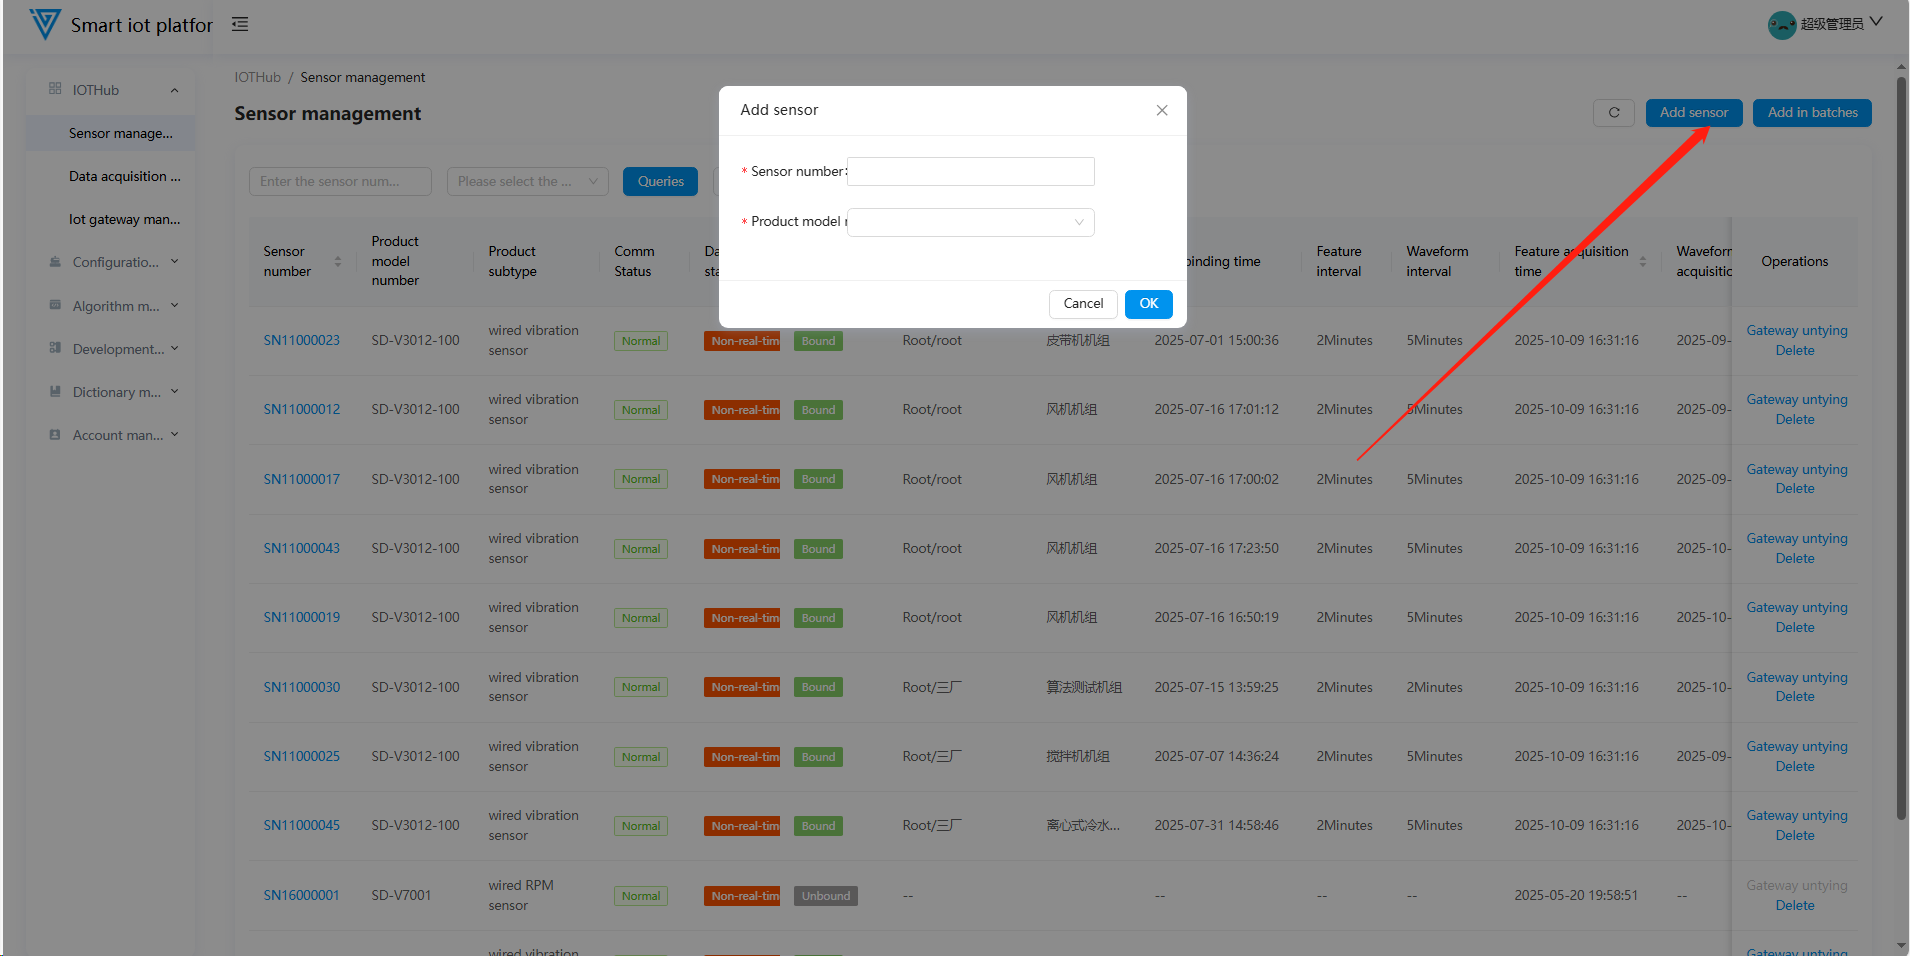Expand the Account management menu
1910x956 pixels.
click(x=174, y=435)
